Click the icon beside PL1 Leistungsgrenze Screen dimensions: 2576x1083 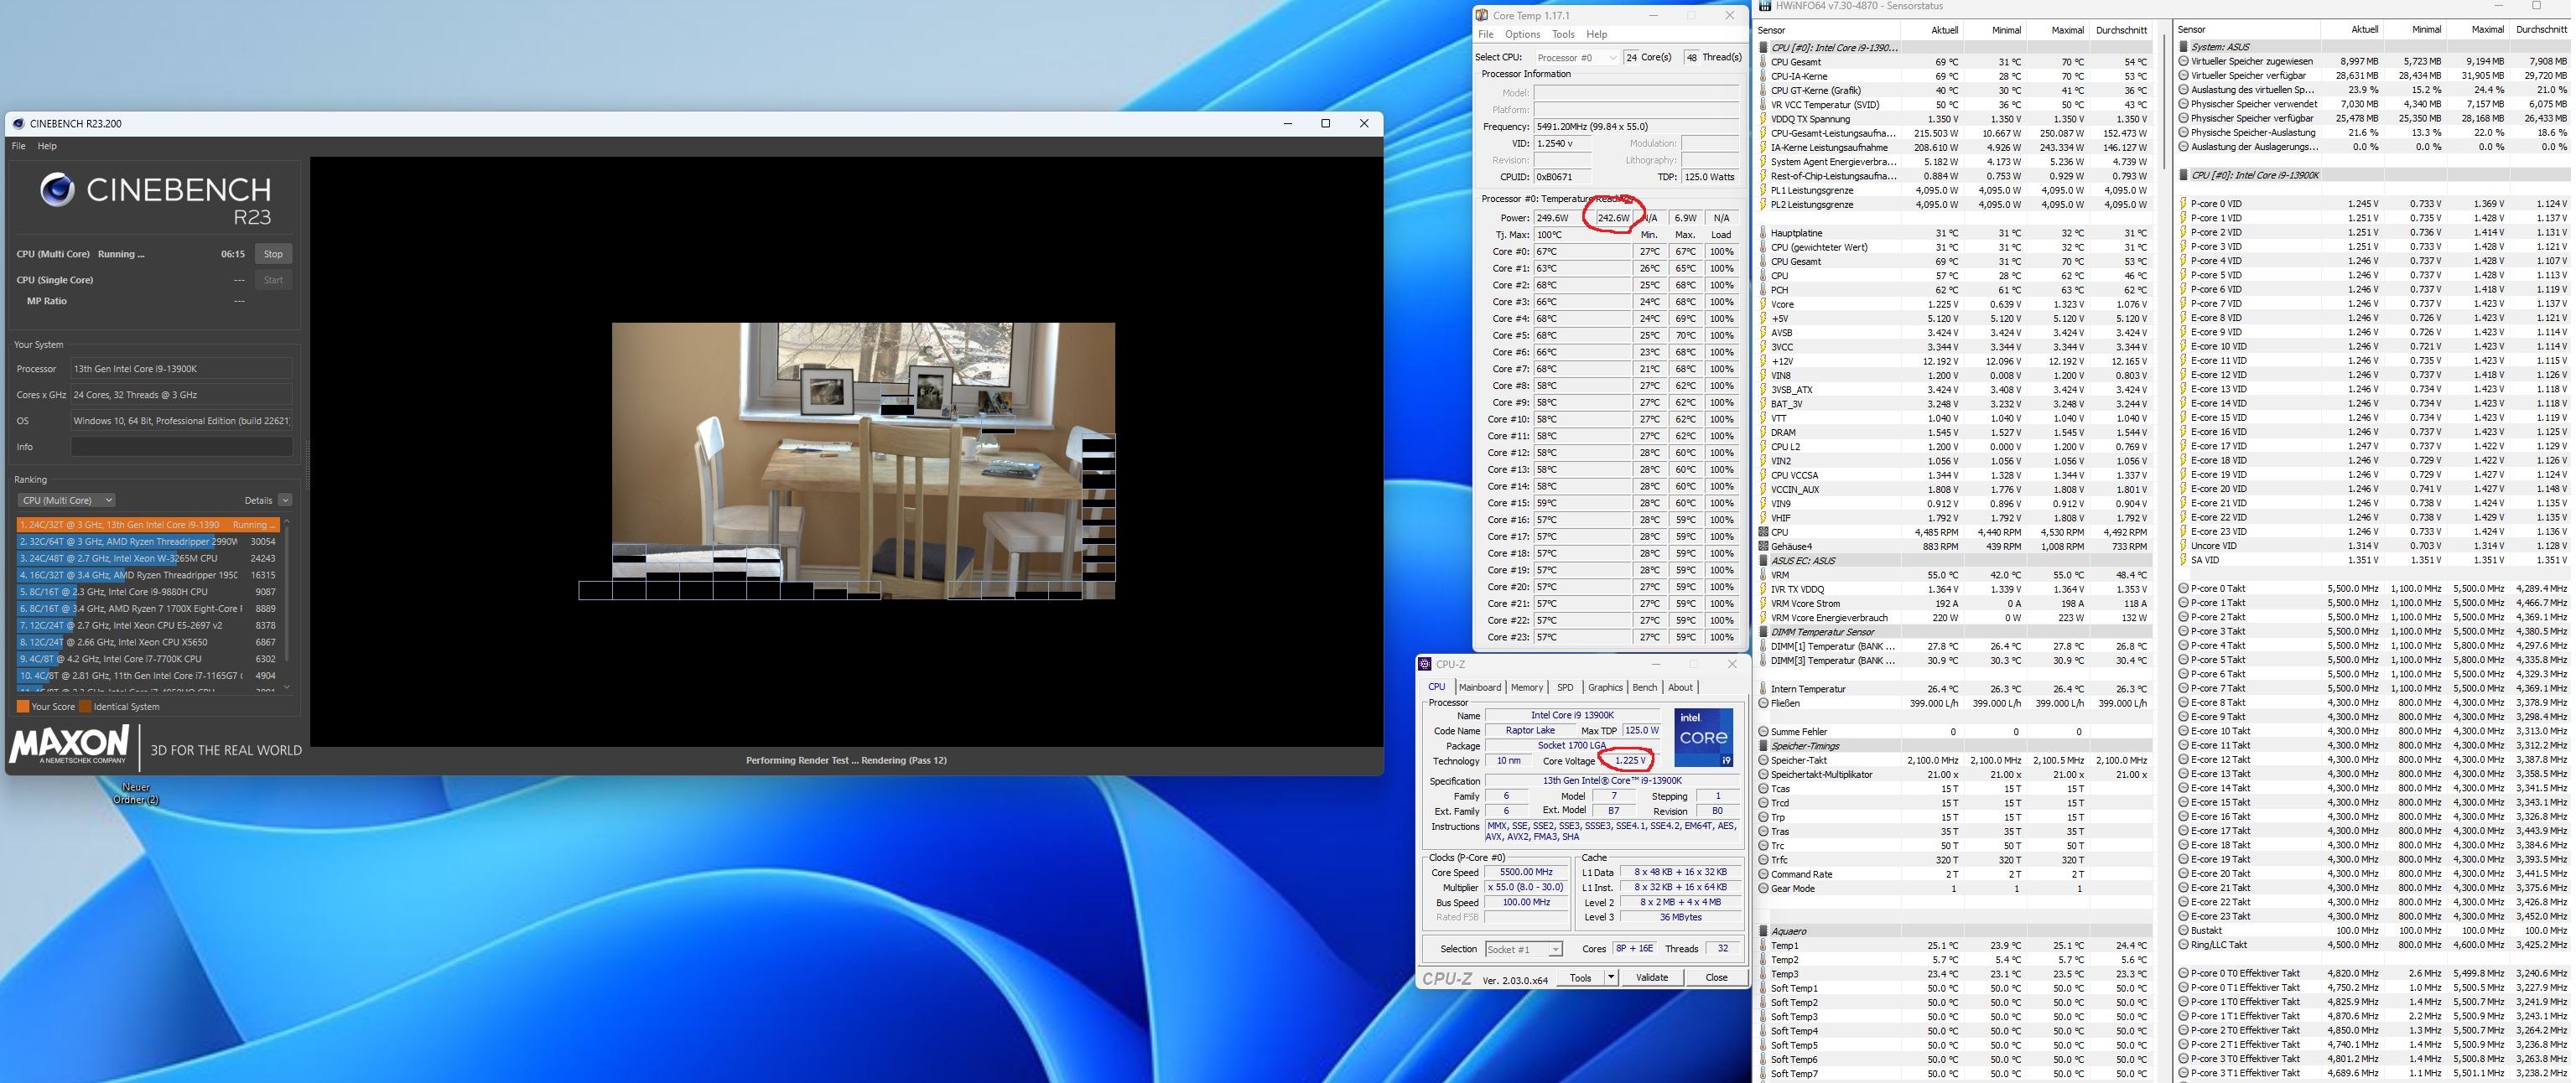click(x=1763, y=190)
